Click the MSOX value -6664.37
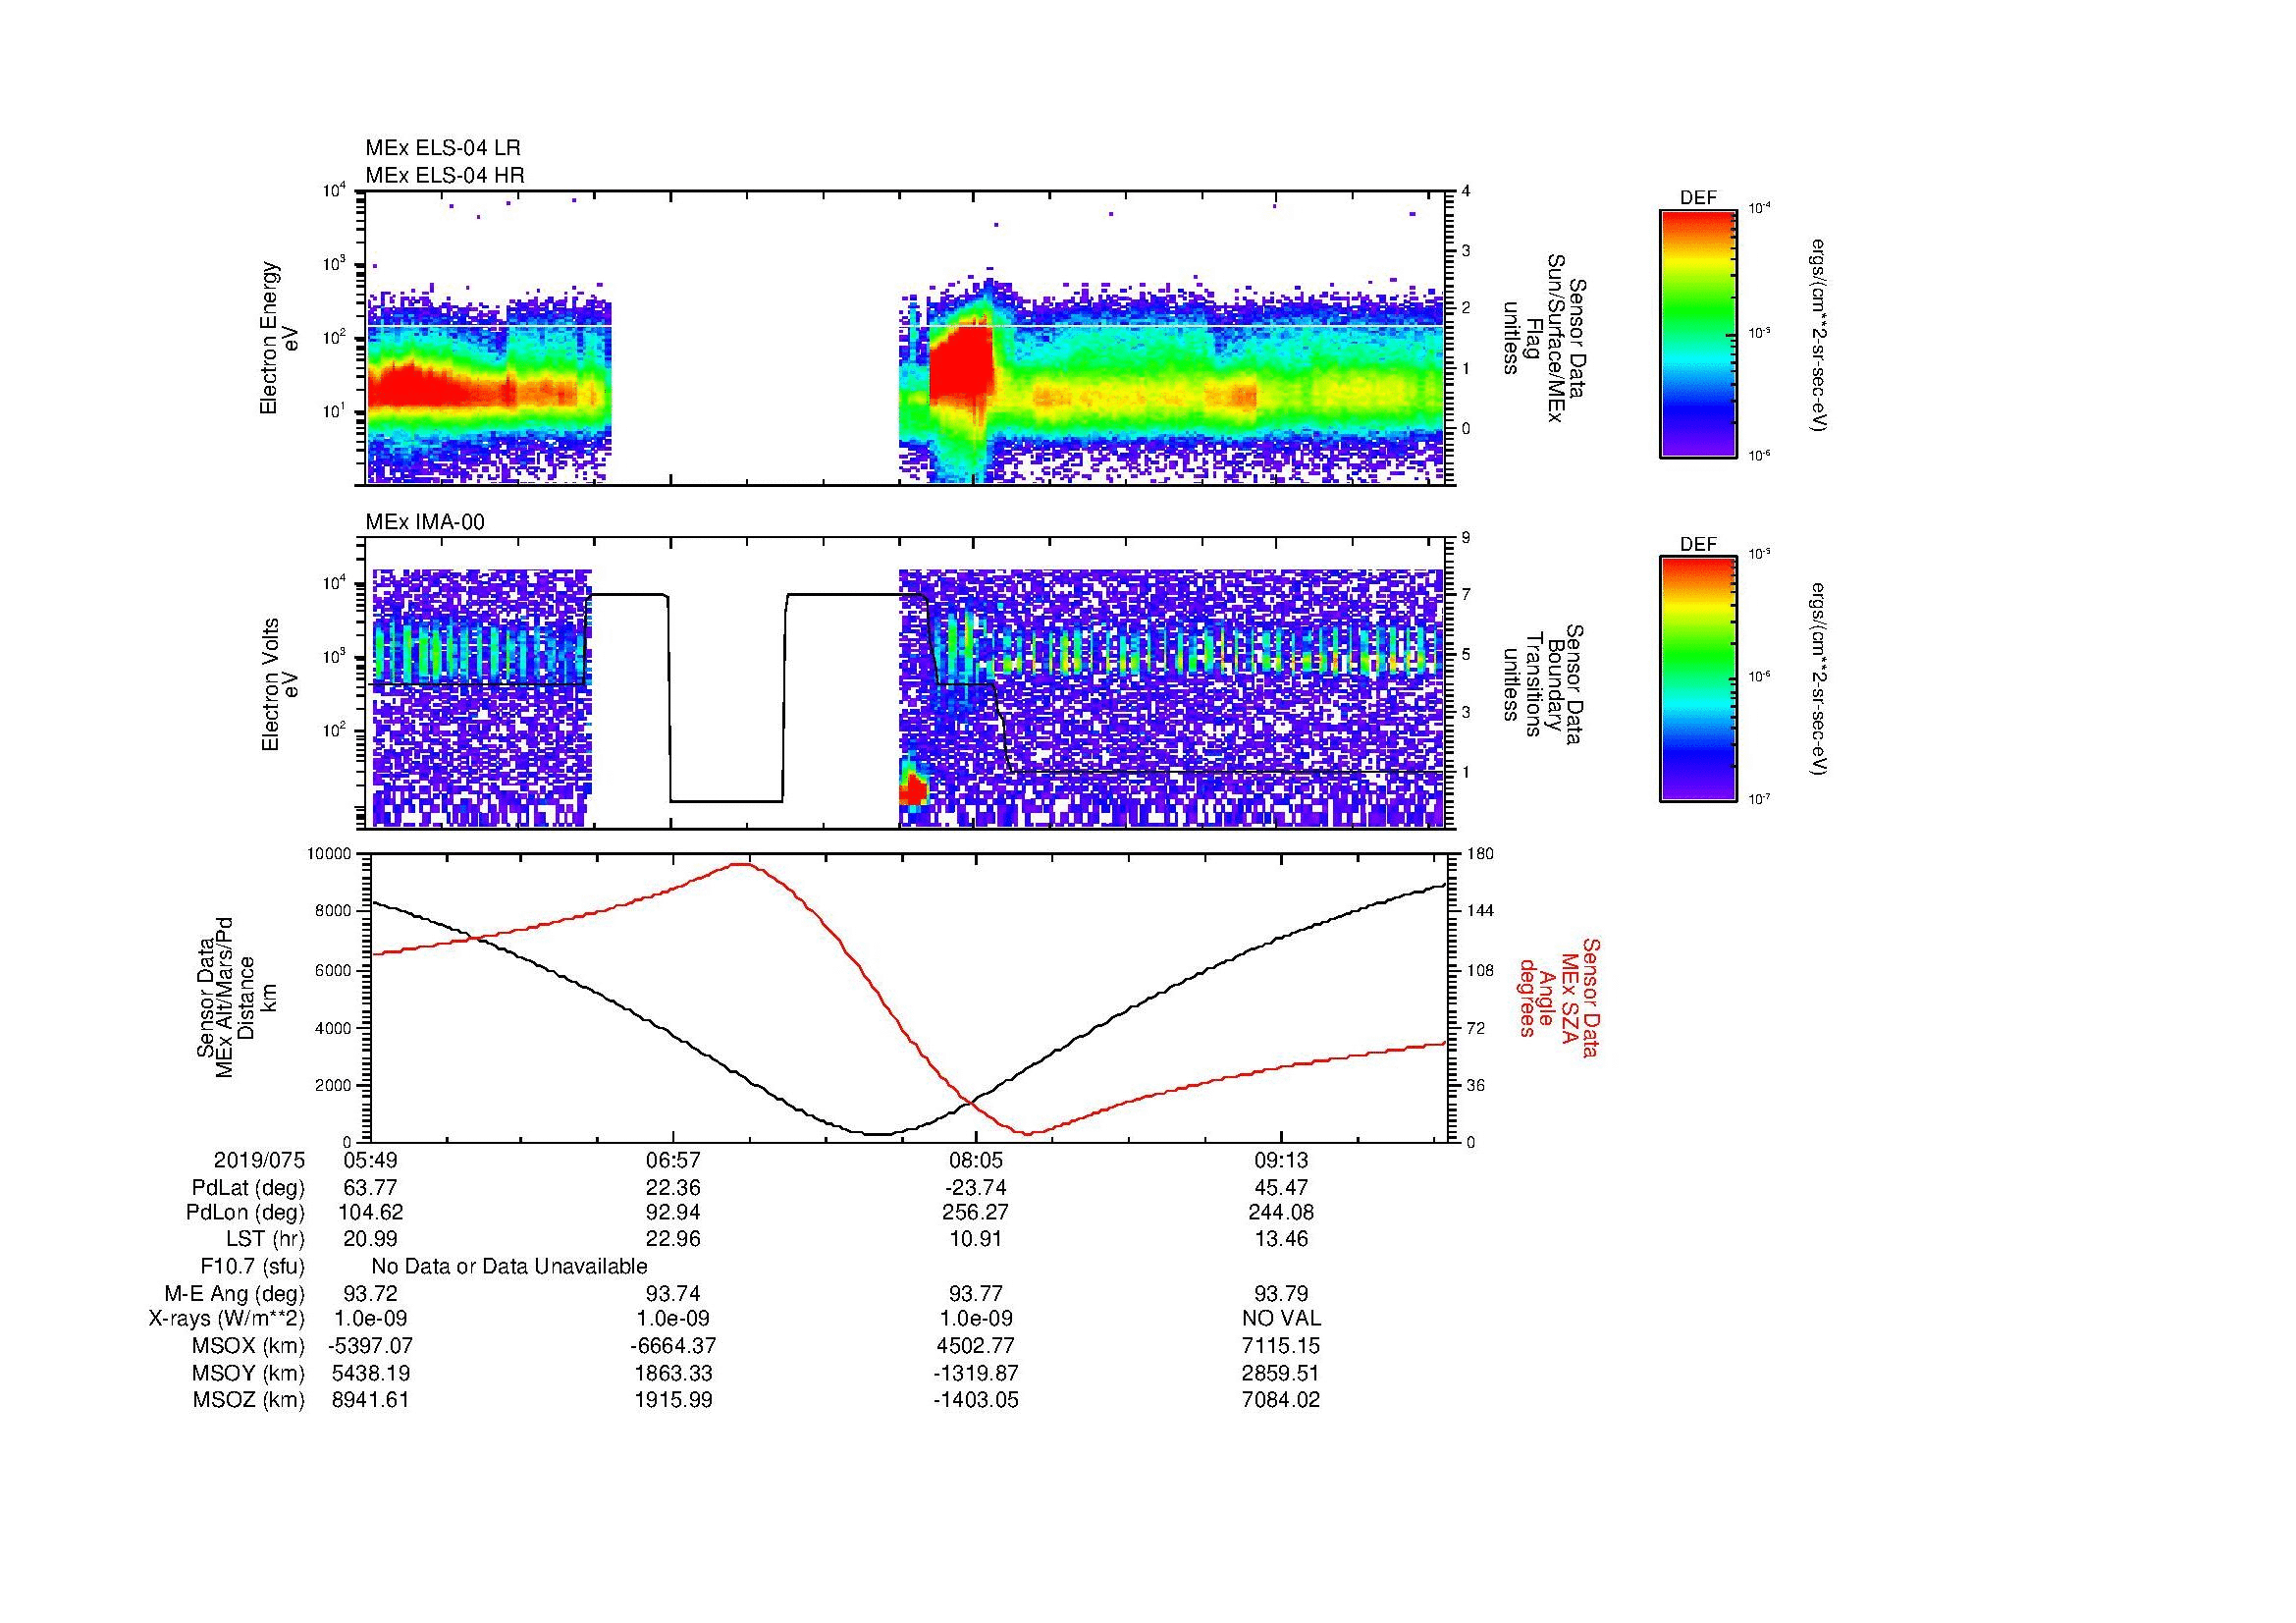 pyautogui.click(x=674, y=1346)
